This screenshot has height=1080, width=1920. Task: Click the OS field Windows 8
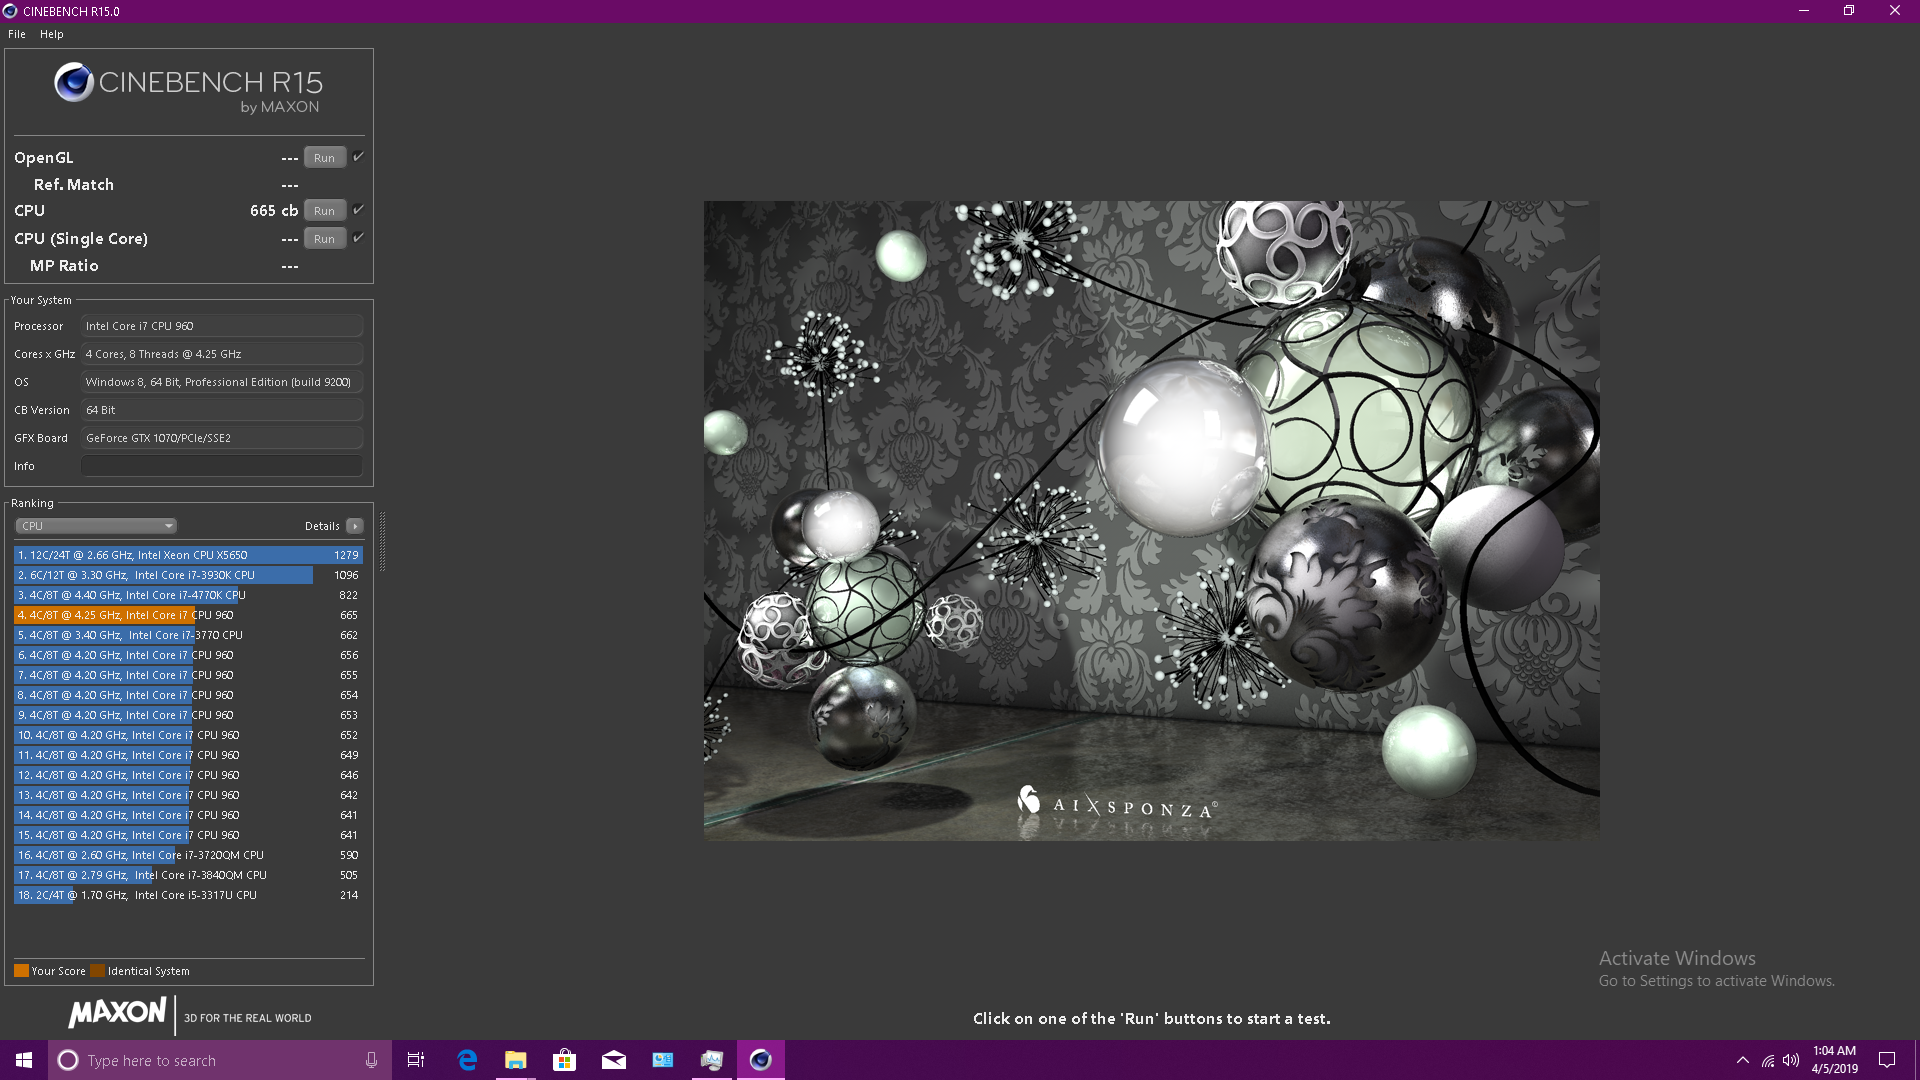point(222,382)
